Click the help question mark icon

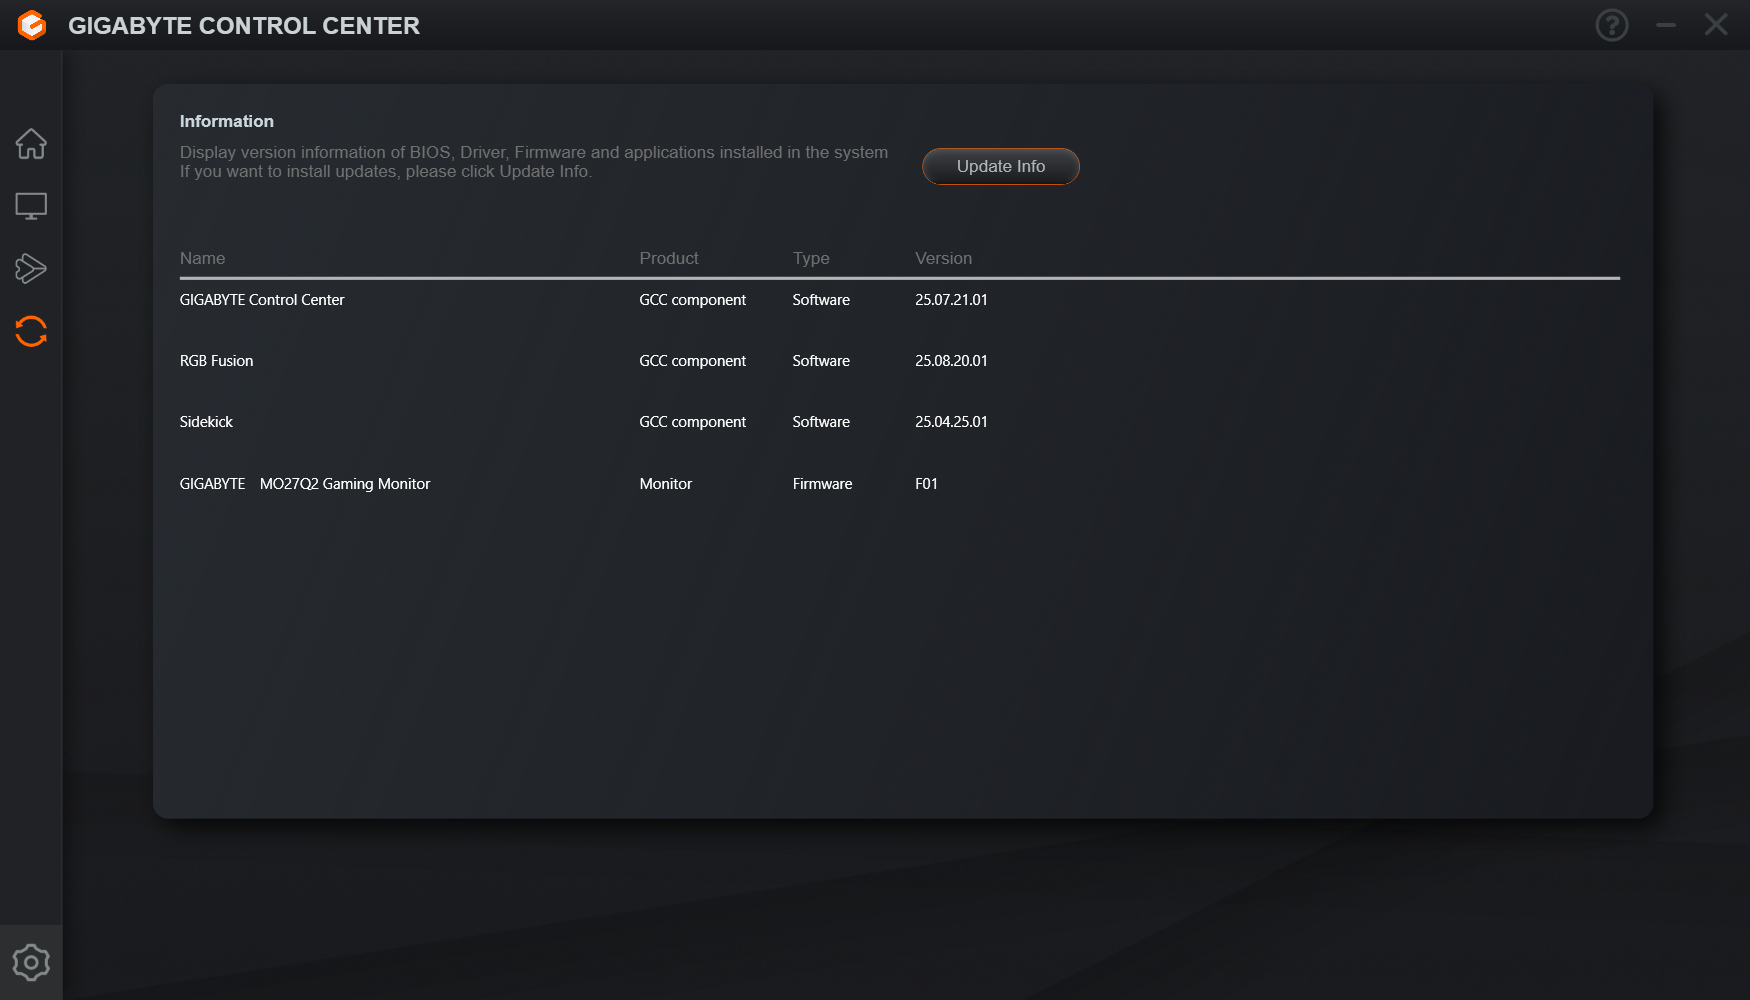click(1611, 25)
